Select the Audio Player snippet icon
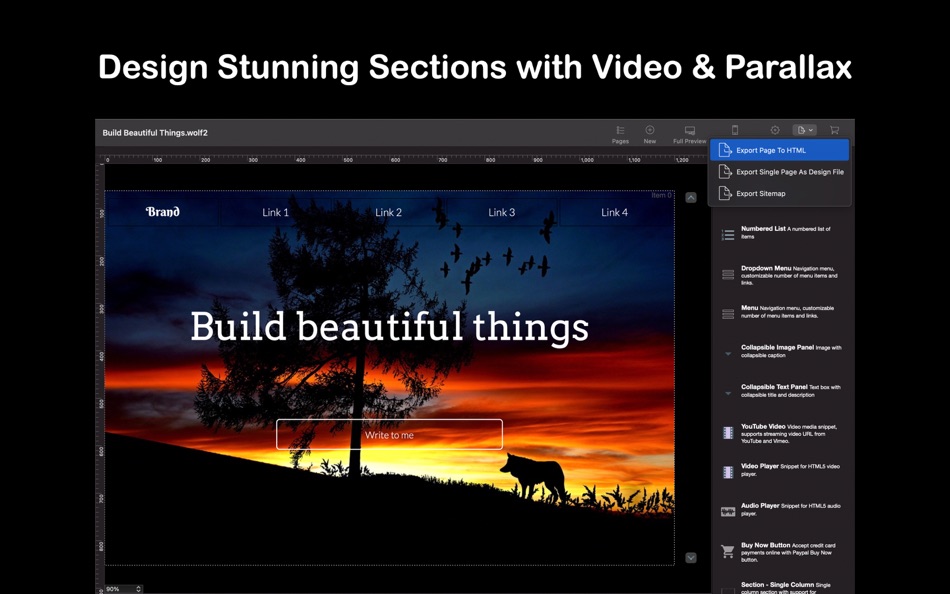Viewport: 950px width, 594px height. 728,512
